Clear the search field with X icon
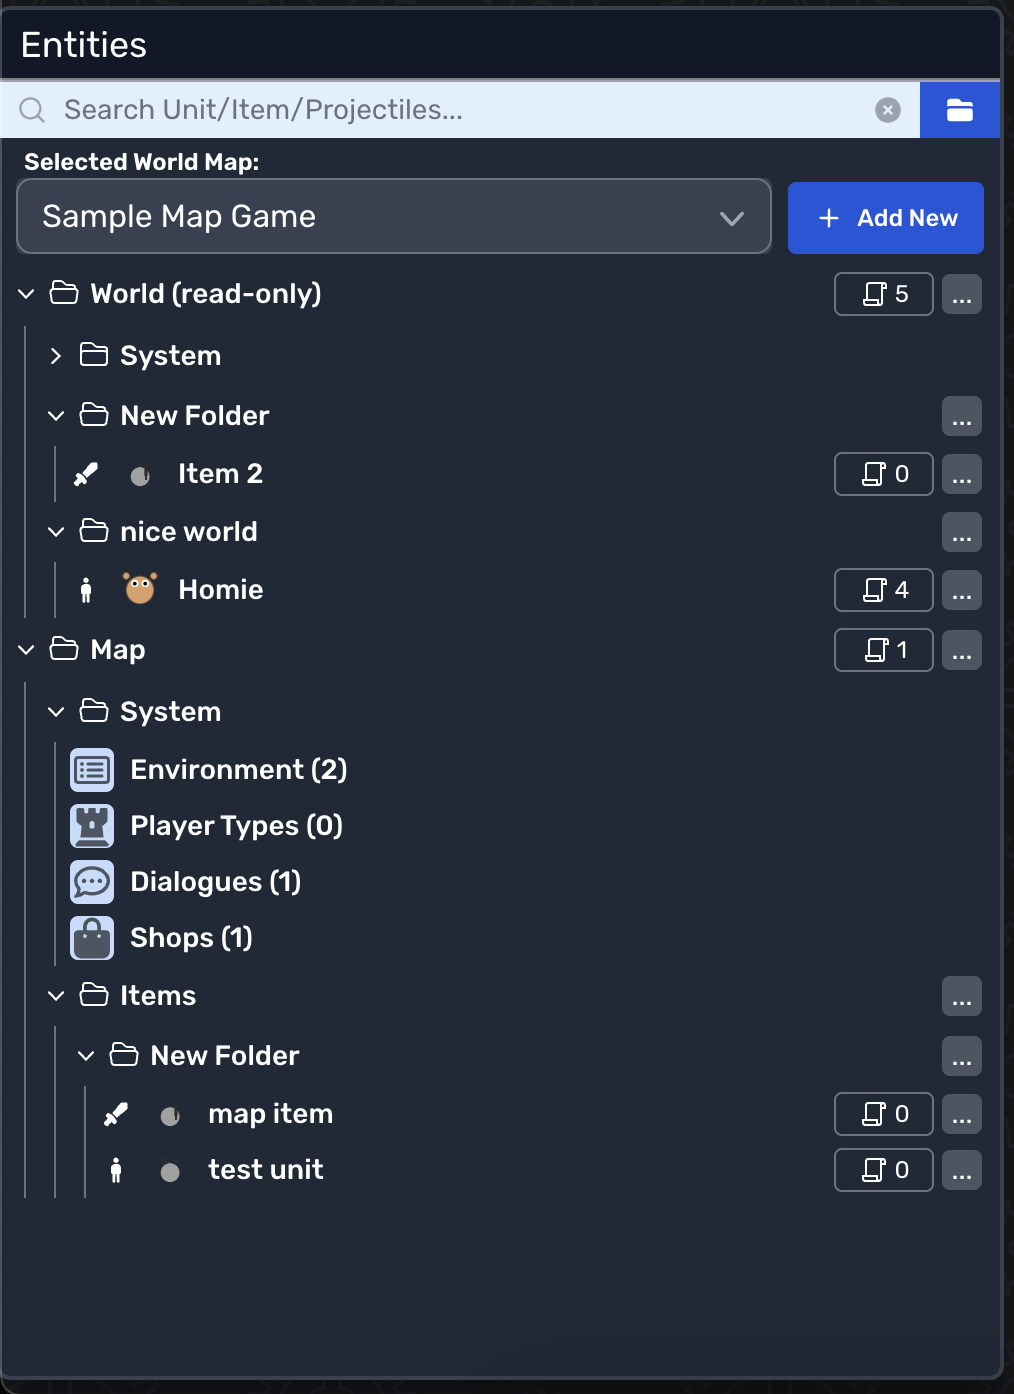This screenshot has width=1014, height=1394. pyautogui.click(x=887, y=110)
